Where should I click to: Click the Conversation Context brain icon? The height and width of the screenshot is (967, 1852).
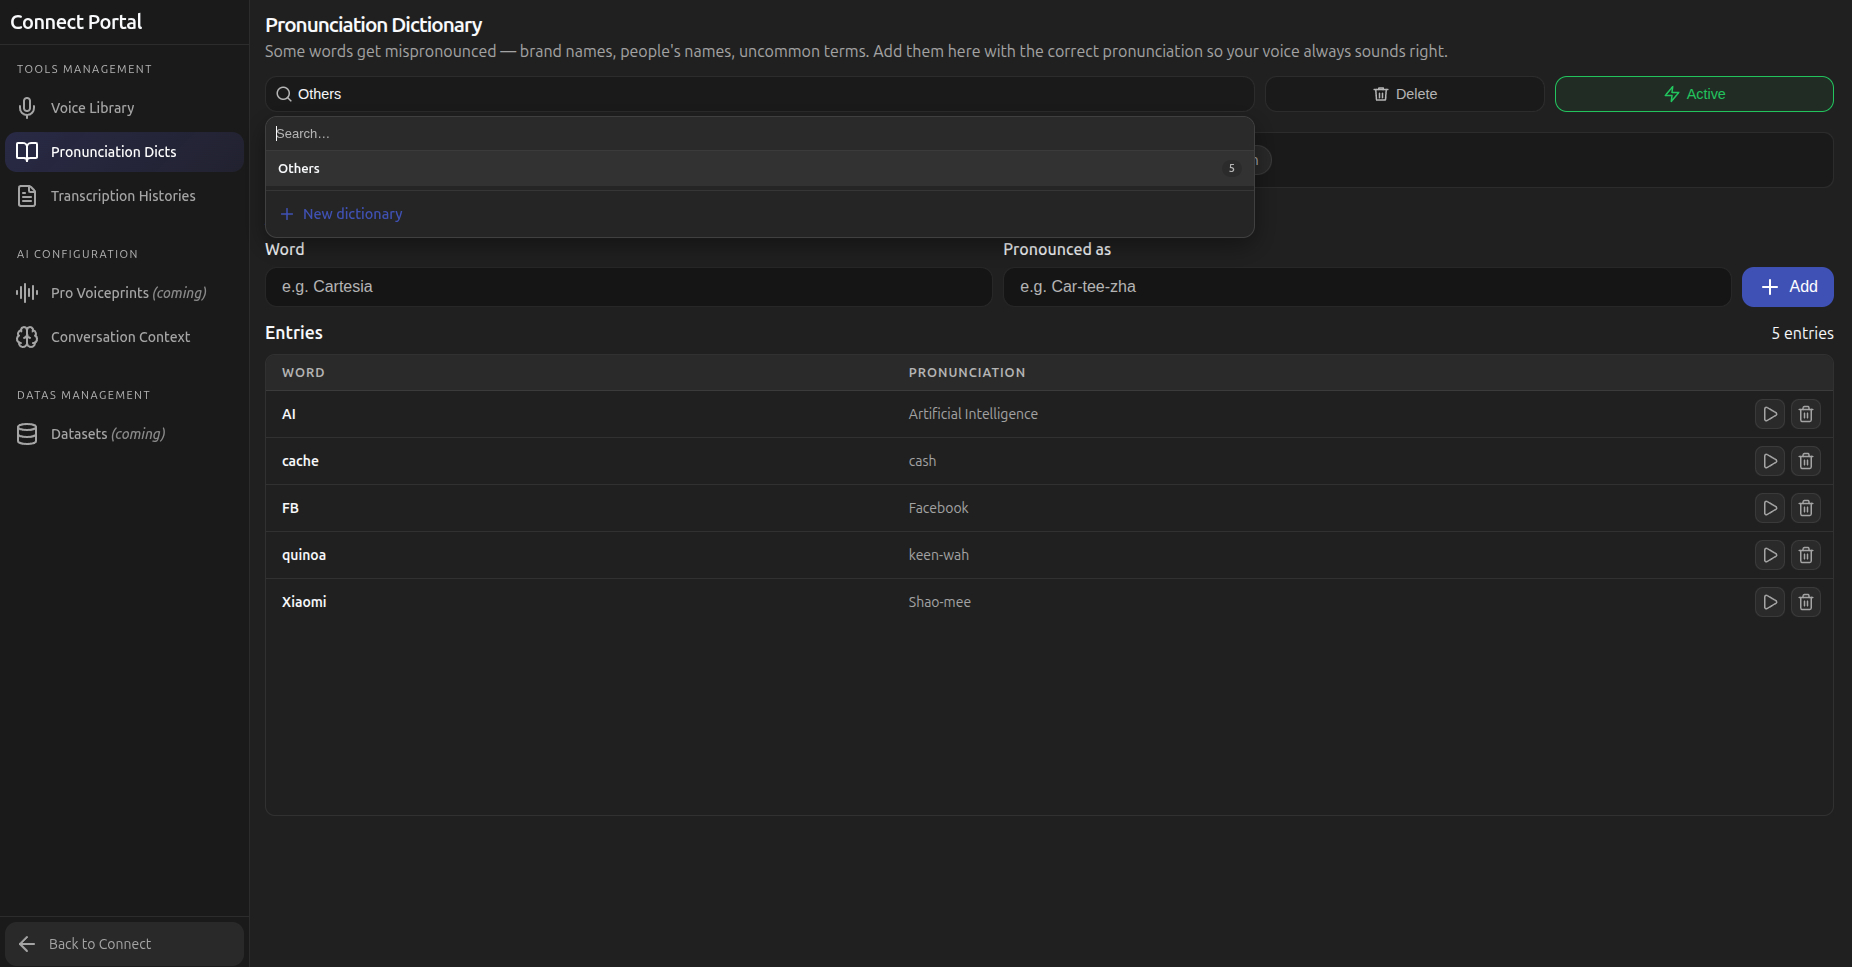(27, 337)
